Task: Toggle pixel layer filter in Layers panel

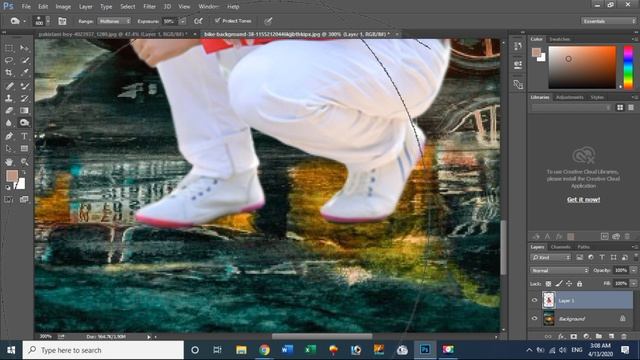Action: (x=580, y=258)
